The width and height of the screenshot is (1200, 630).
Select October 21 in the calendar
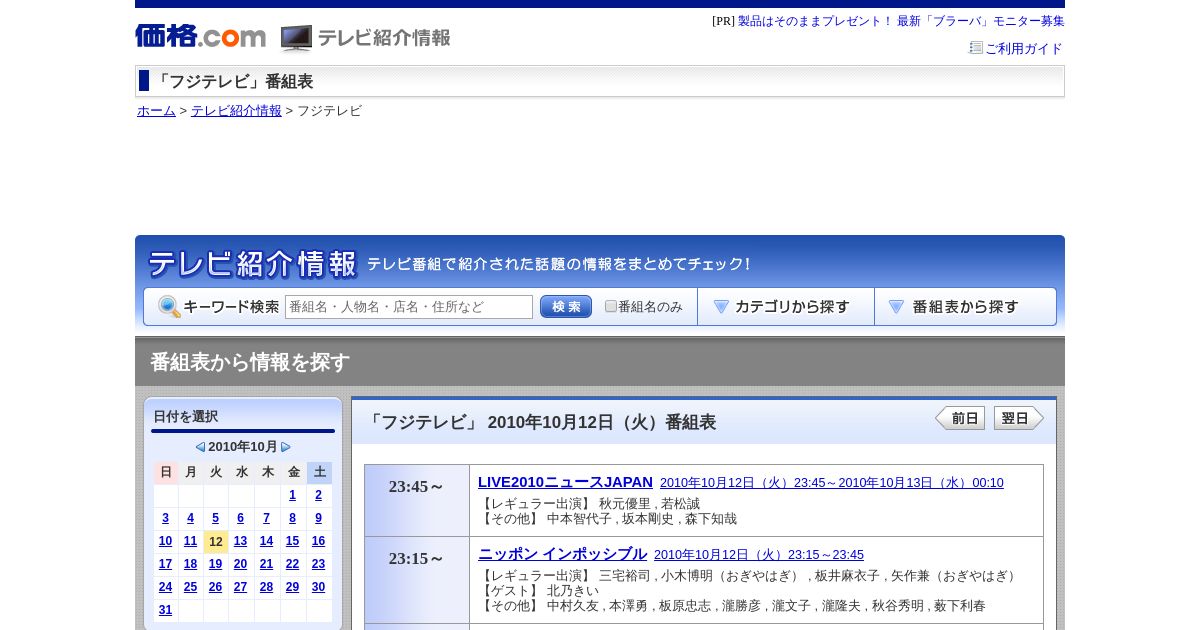tap(267, 564)
